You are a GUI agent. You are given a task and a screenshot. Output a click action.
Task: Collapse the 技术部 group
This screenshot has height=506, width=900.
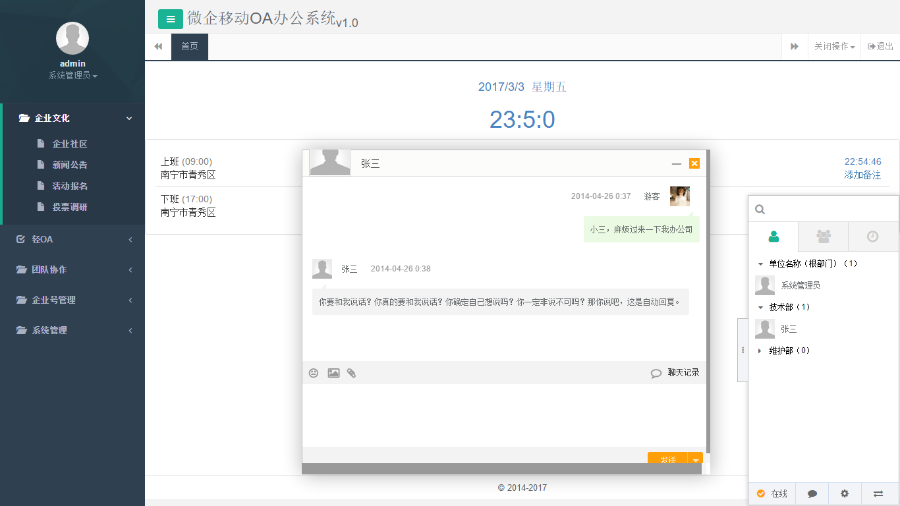pos(783,308)
